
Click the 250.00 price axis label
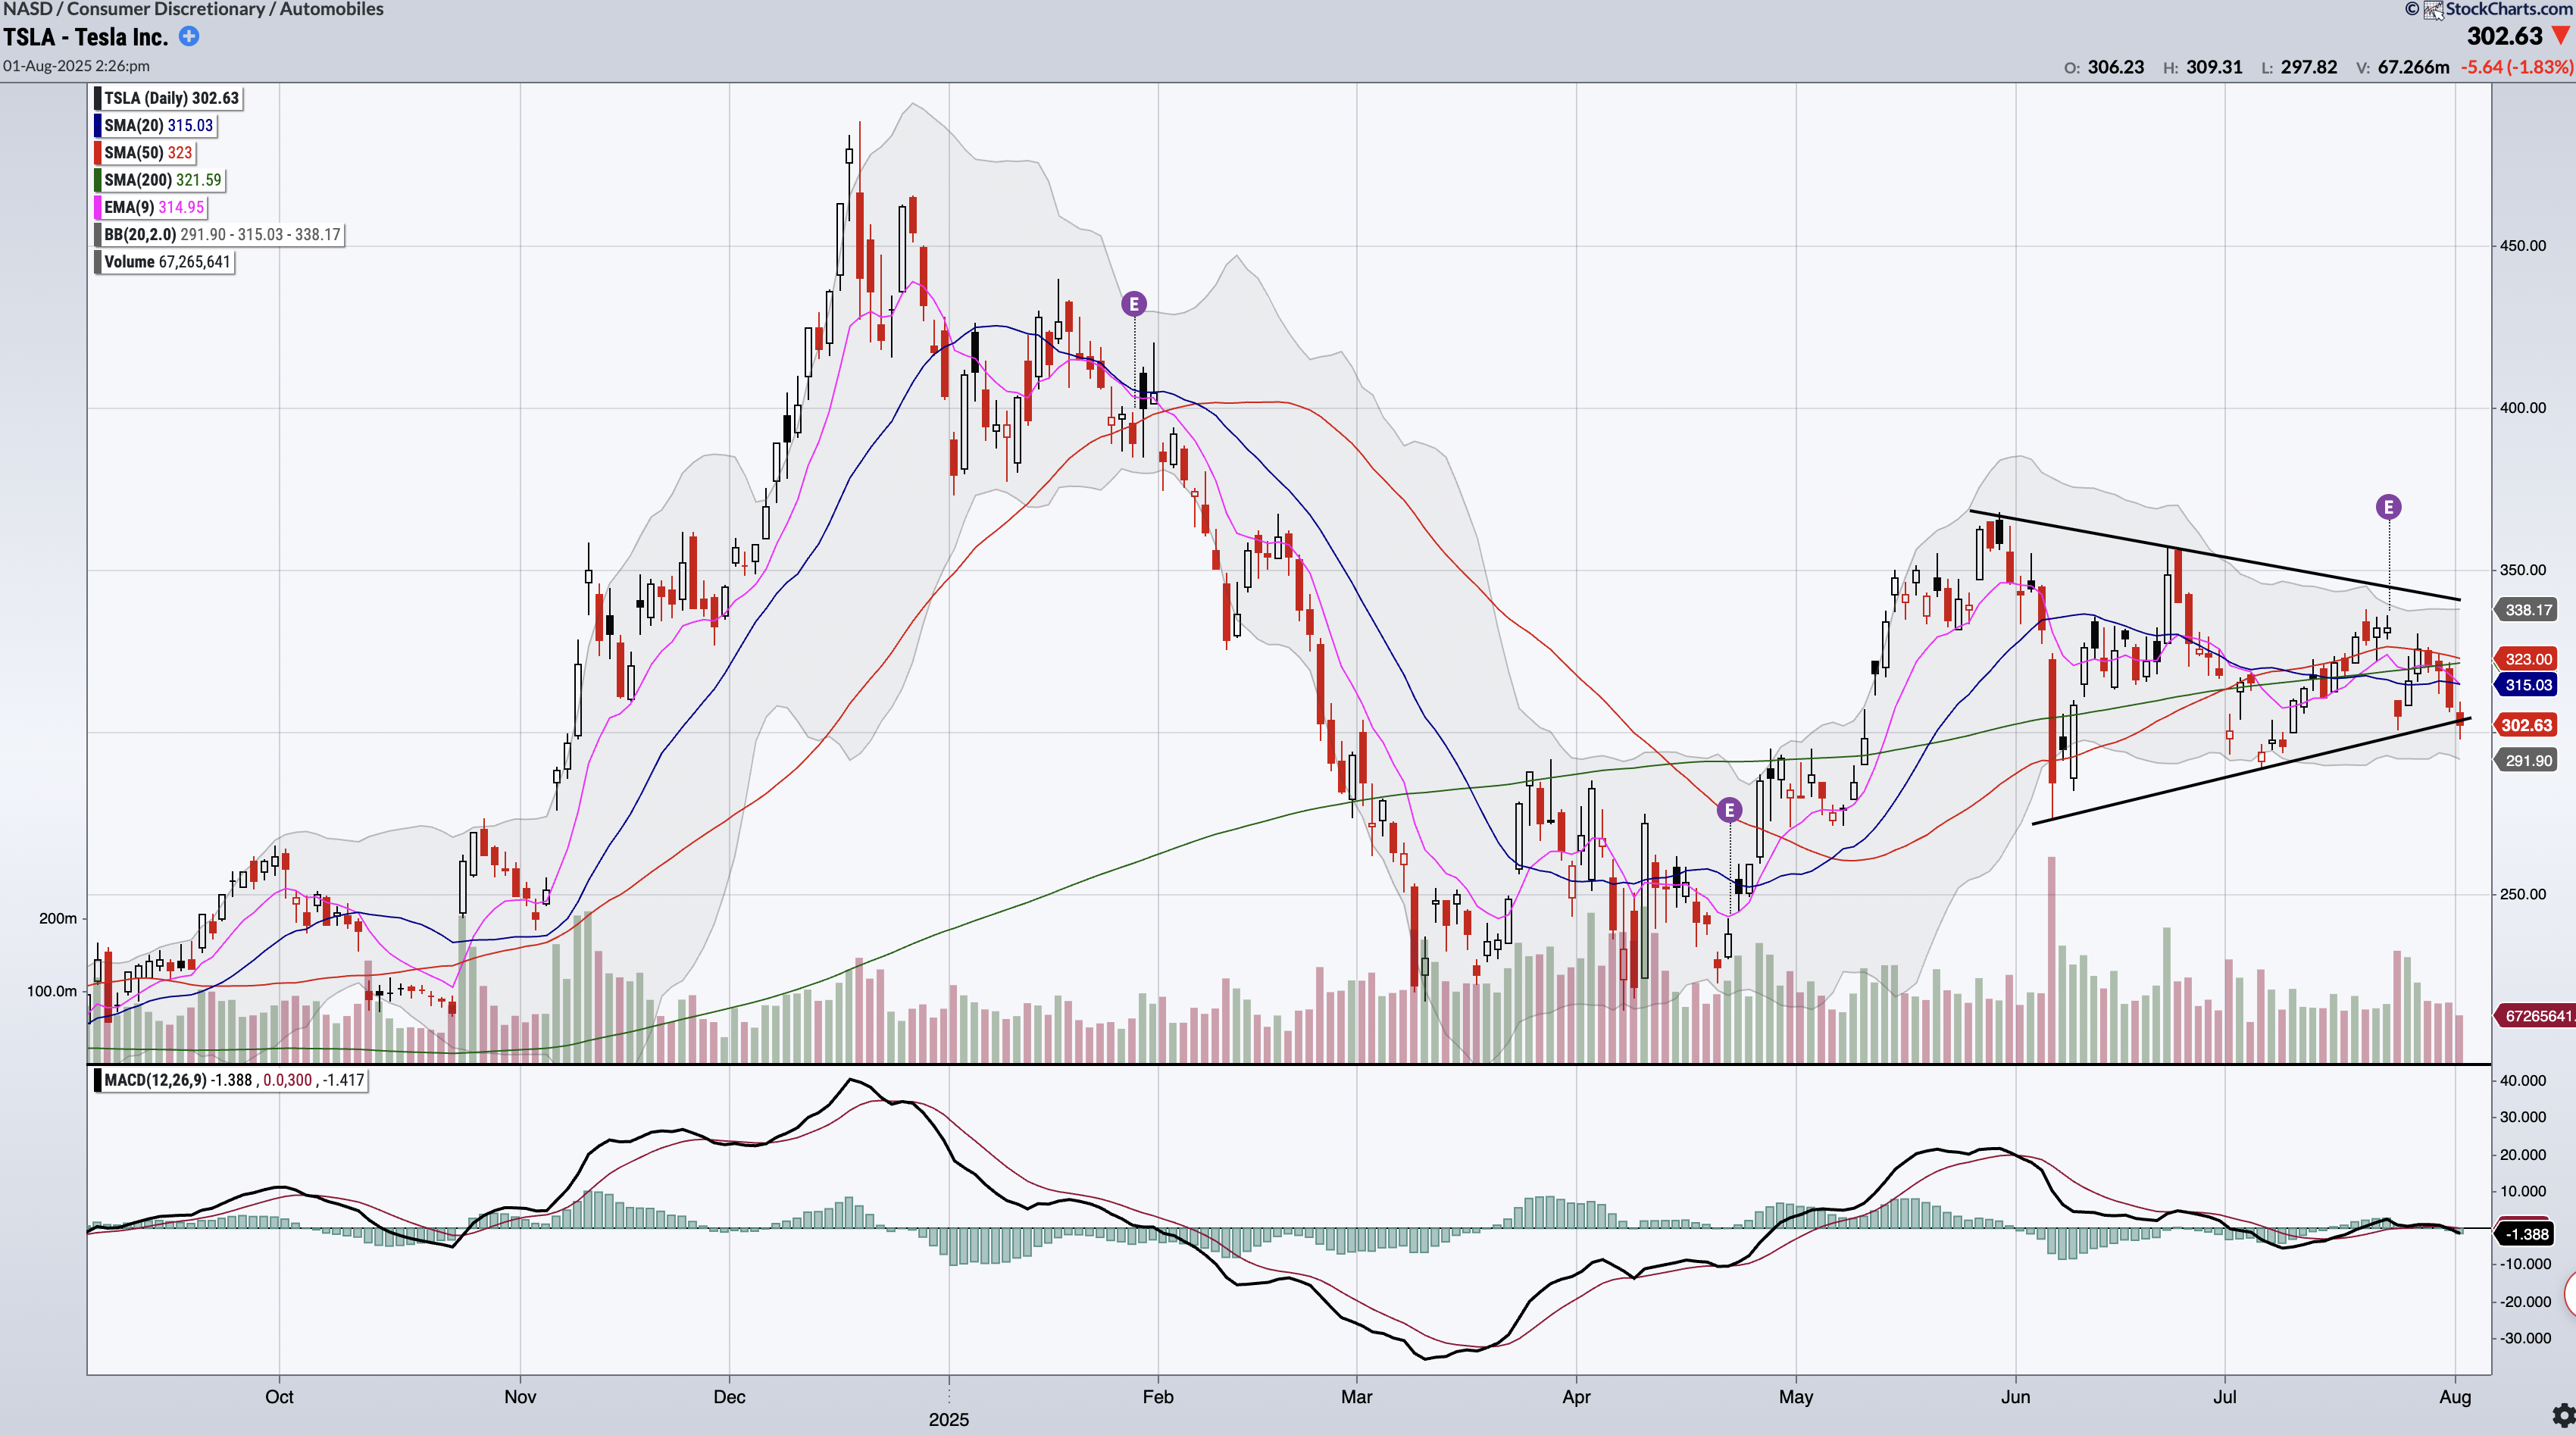[x=2522, y=894]
